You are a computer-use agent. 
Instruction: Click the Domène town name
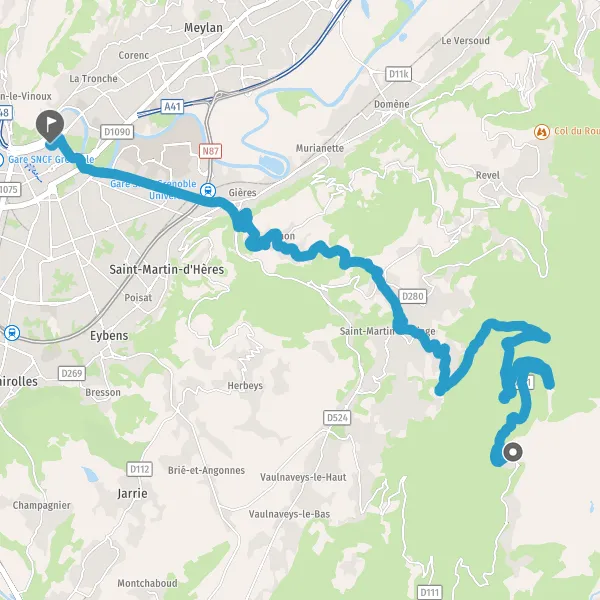click(392, 104)
